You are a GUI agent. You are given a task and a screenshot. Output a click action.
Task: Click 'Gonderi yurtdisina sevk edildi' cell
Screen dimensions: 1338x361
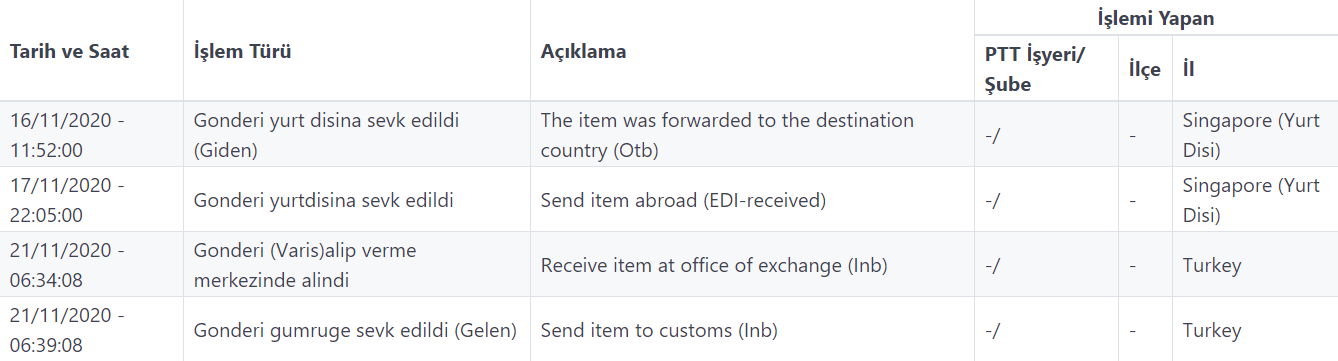[324, 200]
